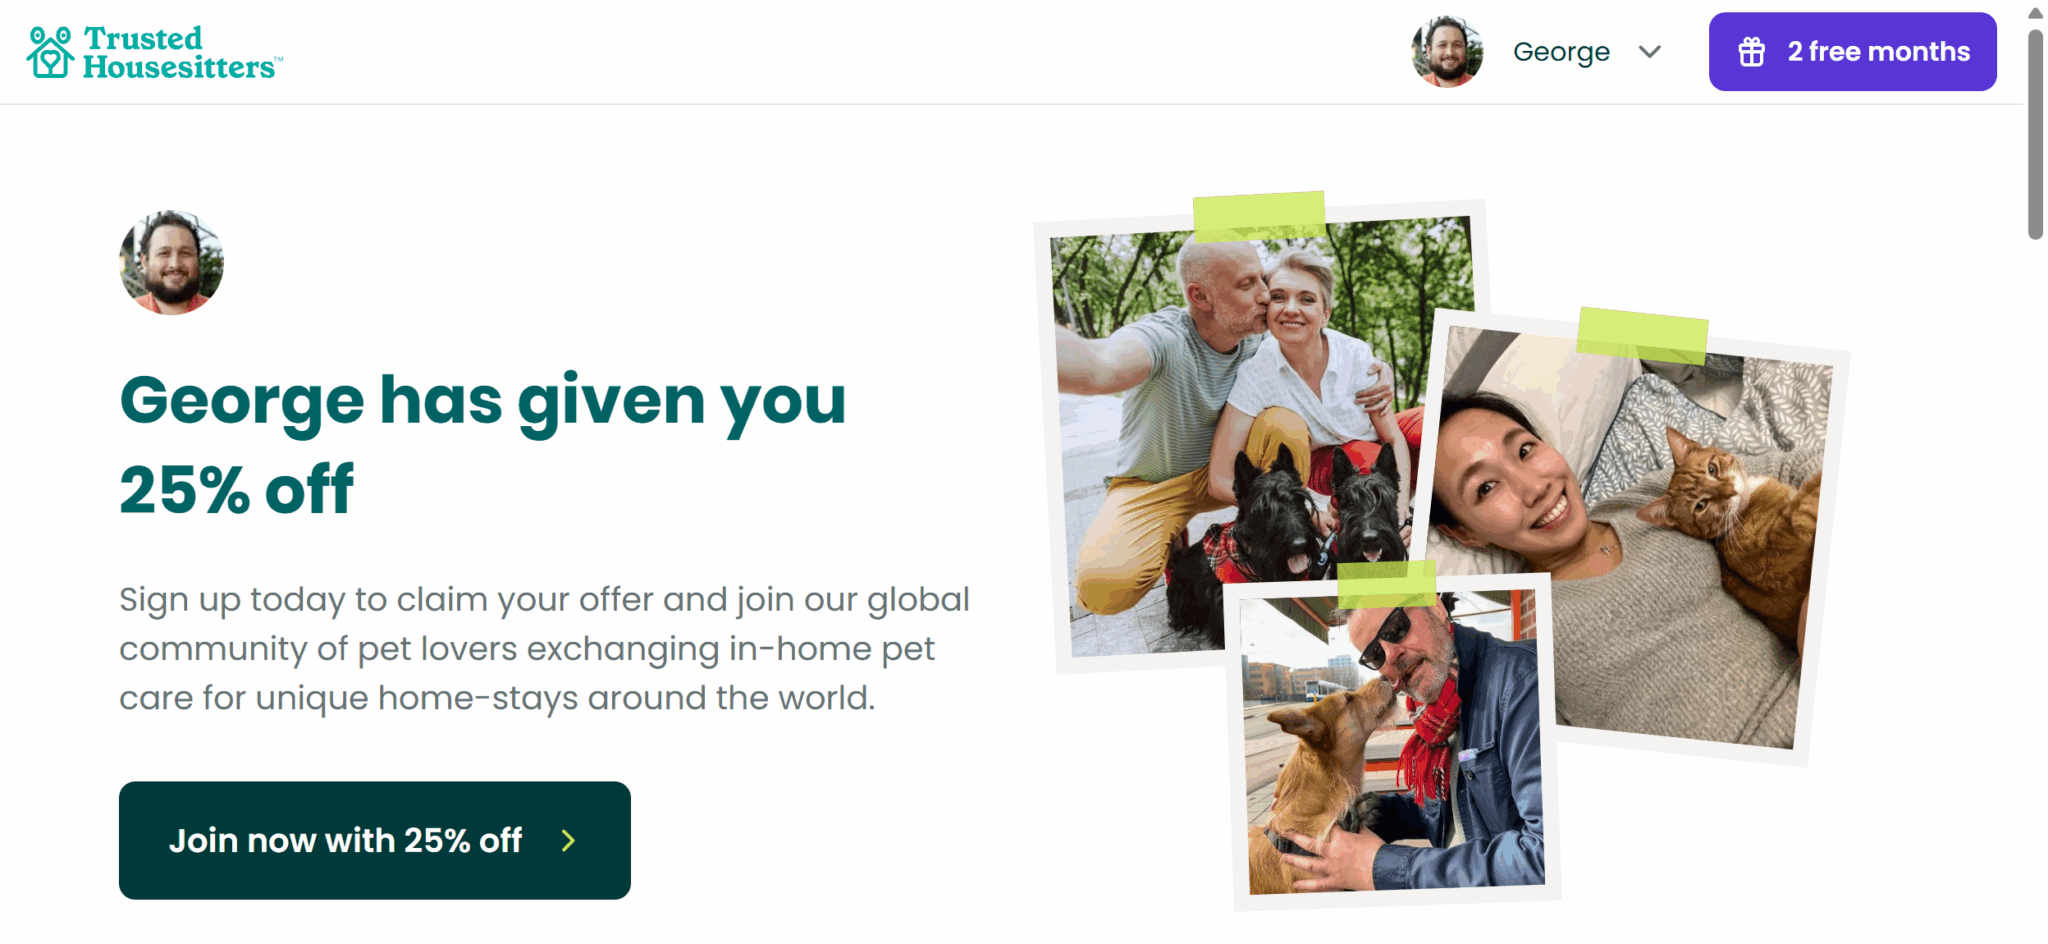The height and width of the screenshot is (944, 2048).
Task: Click the "2 free months" button label
Action: pos(1879,52)
